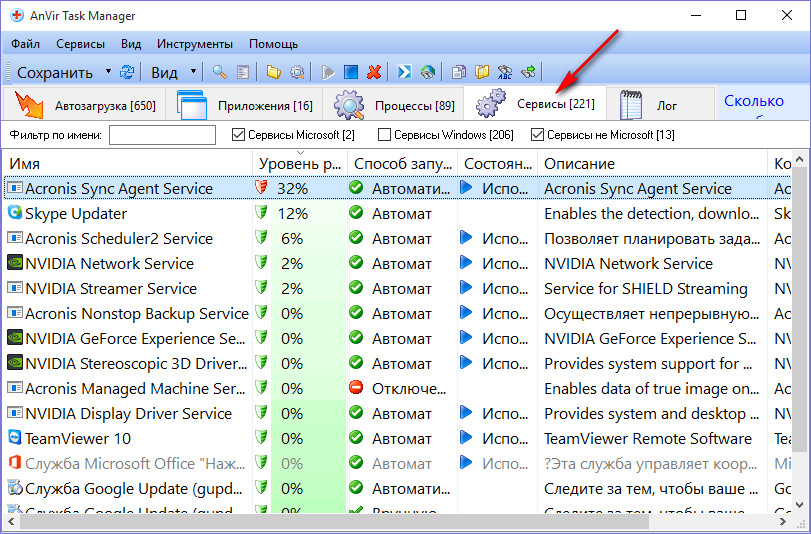This screenshot has height=534, width=811.
Task: Click the globe with binoculars icon
Action: 428,72
